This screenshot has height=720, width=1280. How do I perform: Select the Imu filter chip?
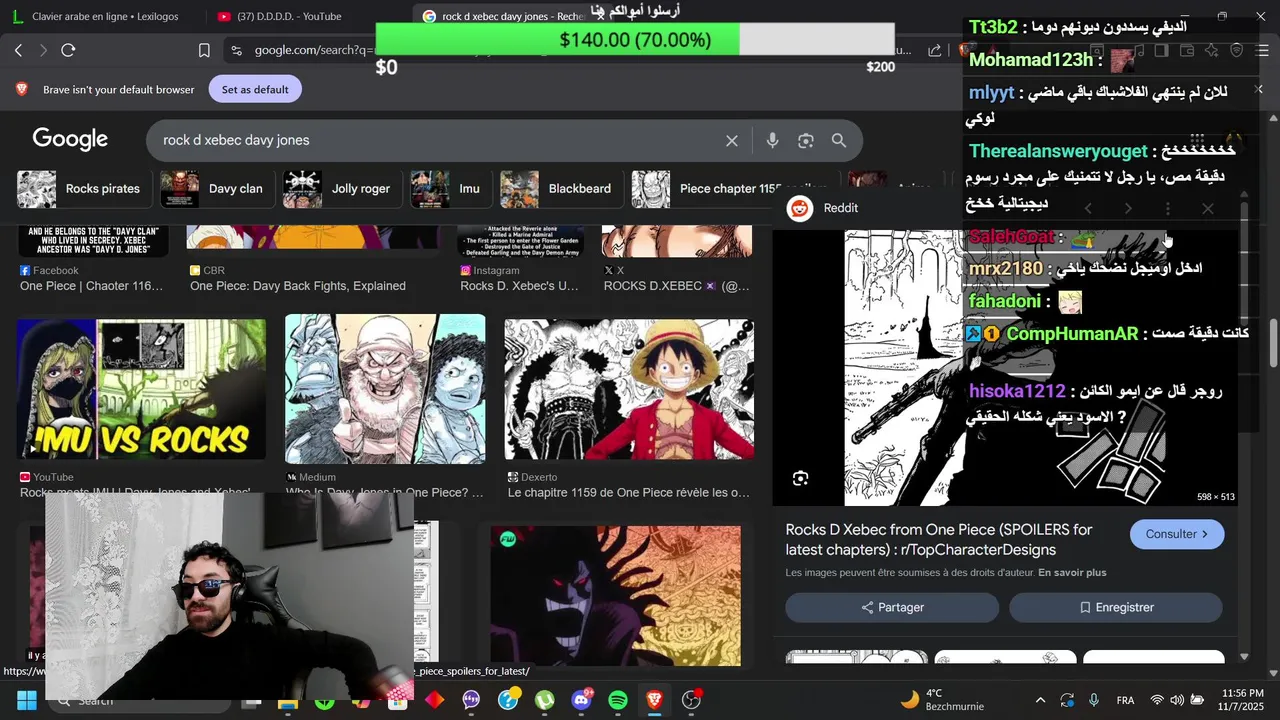pos(449,189)
